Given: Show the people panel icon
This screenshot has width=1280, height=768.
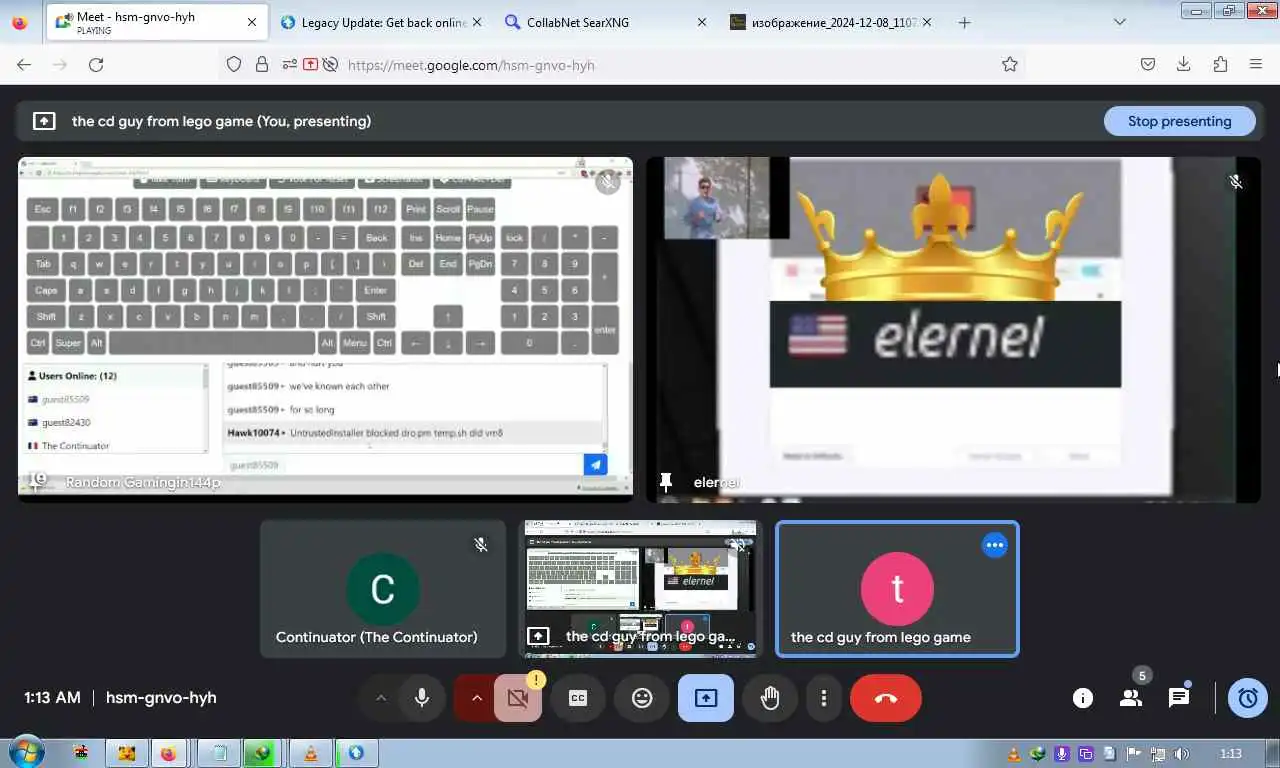Looking at the screenshot, I should click(1131, 698).
